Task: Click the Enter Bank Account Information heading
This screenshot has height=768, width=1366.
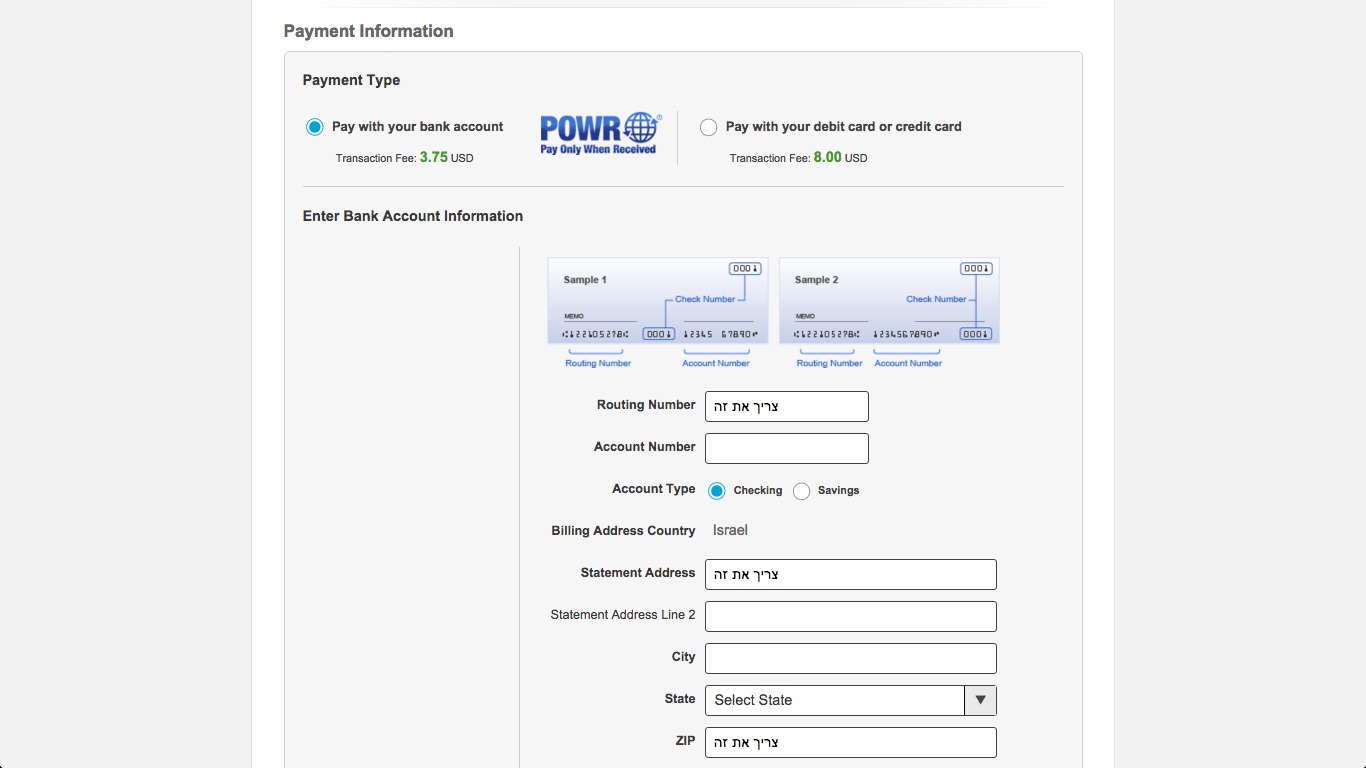Action: [413, 216]
